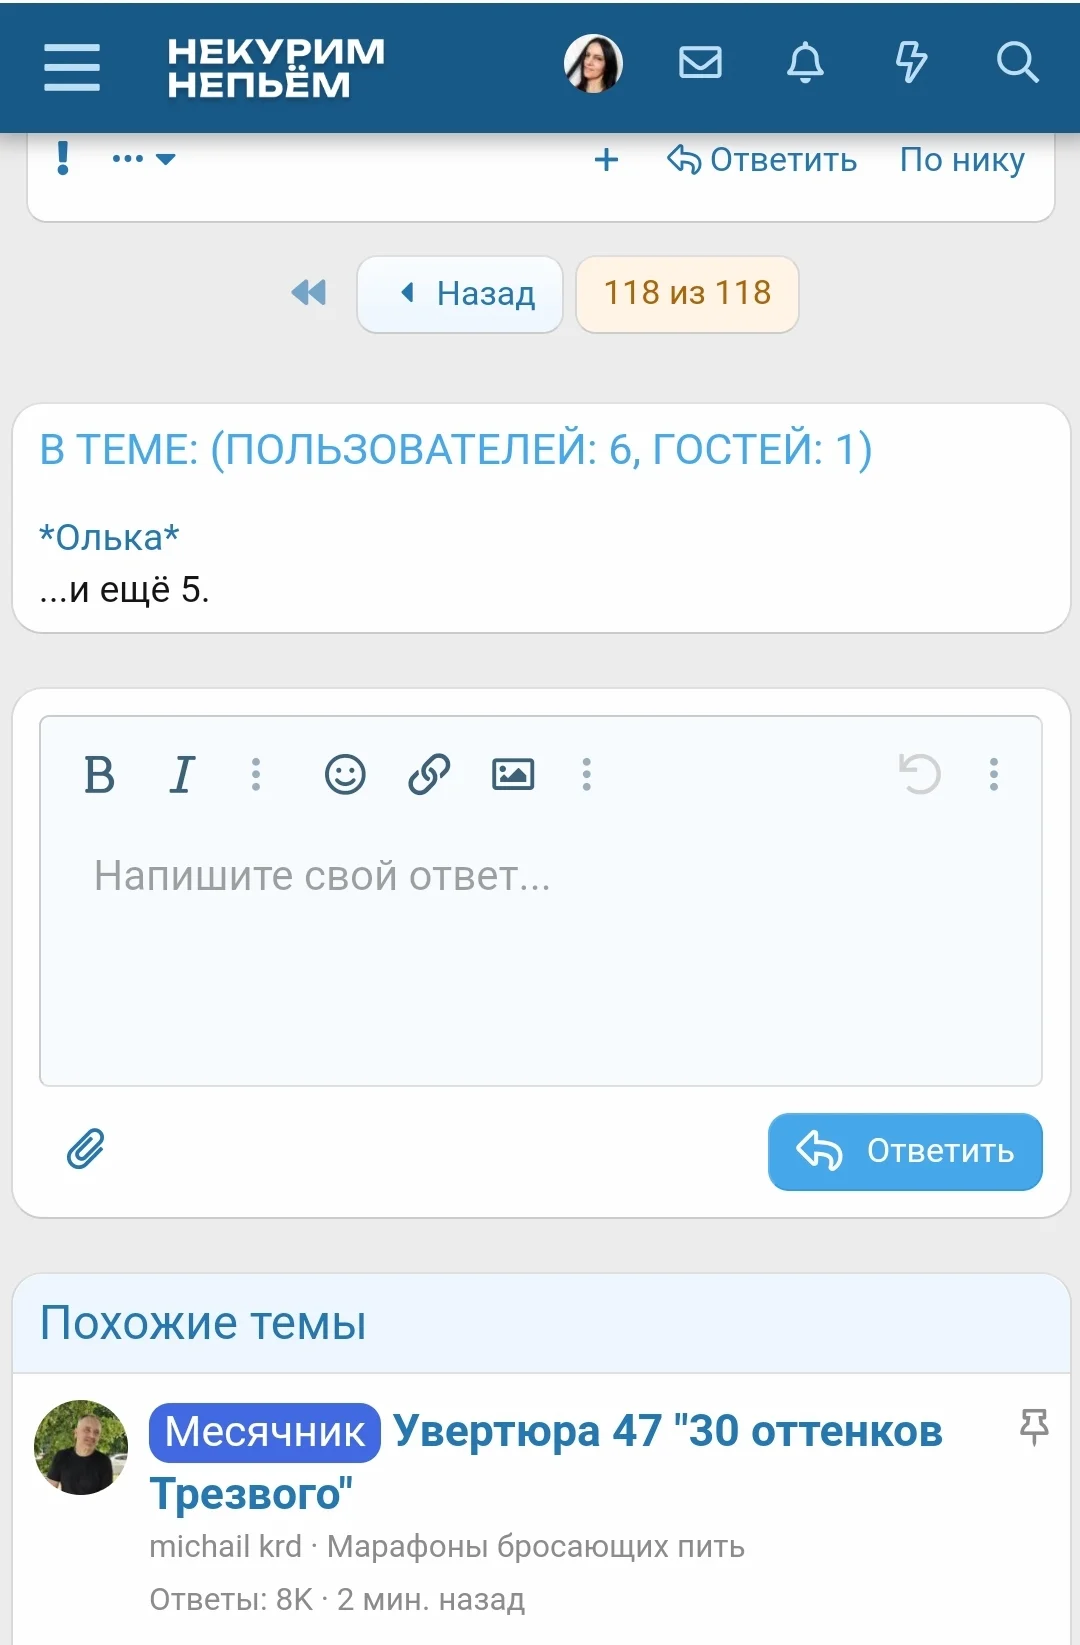Open the notifications bell icon

pos(807,63)
